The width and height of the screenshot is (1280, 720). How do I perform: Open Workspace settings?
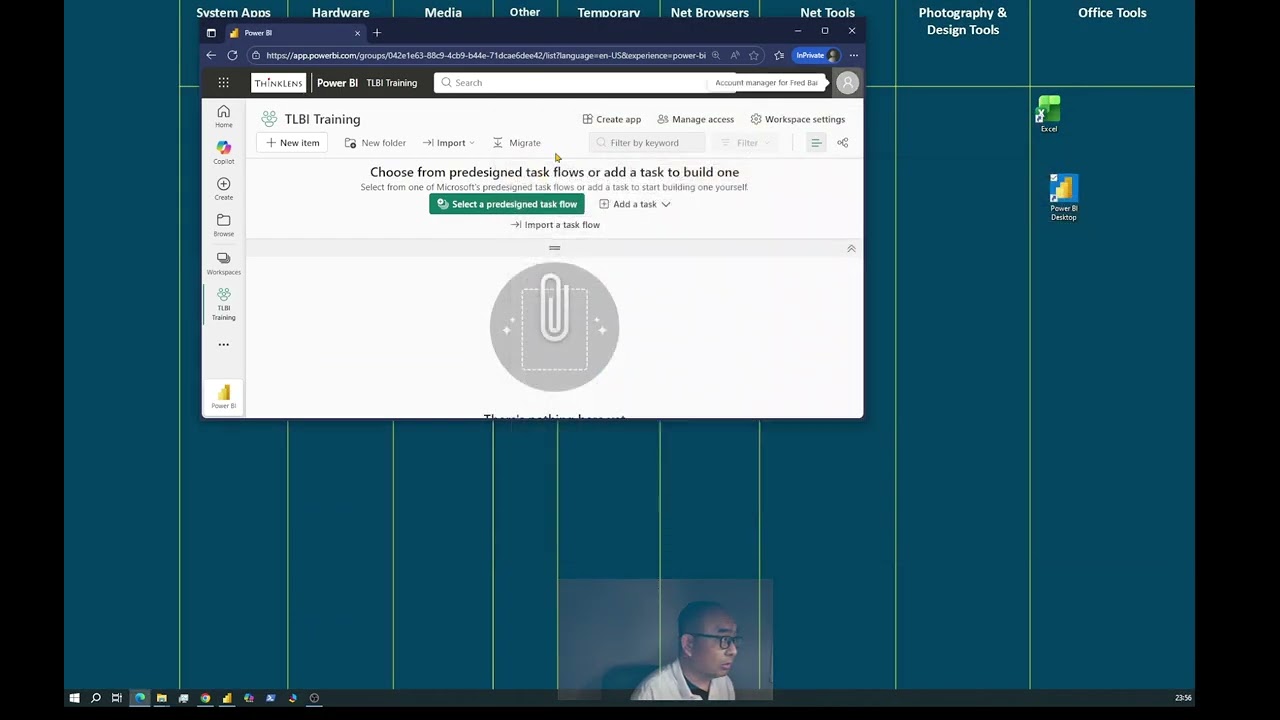point(797,119)
